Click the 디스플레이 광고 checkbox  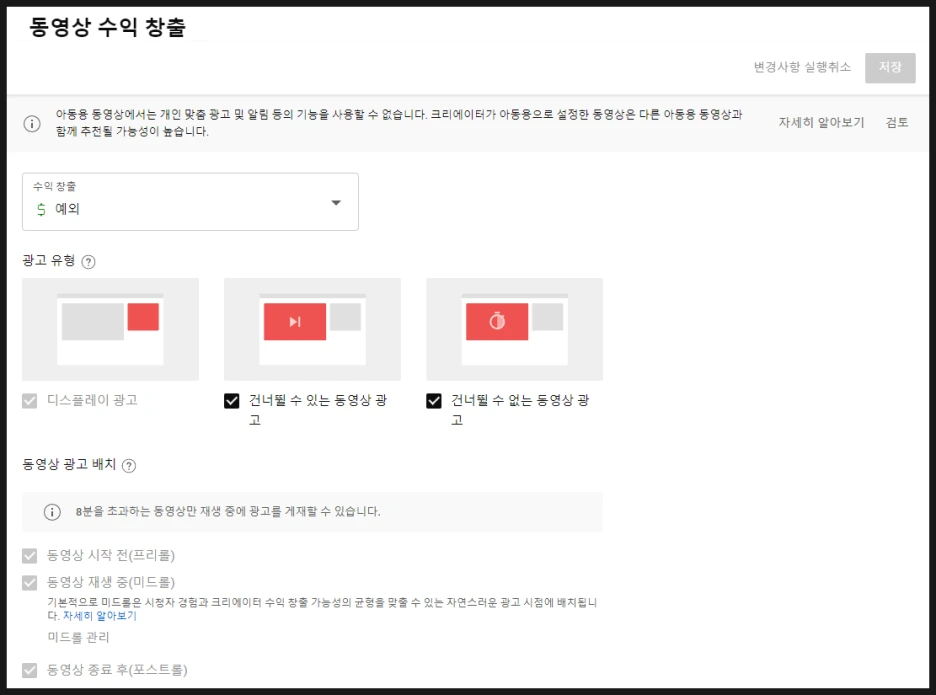click(x=31, y=401)
